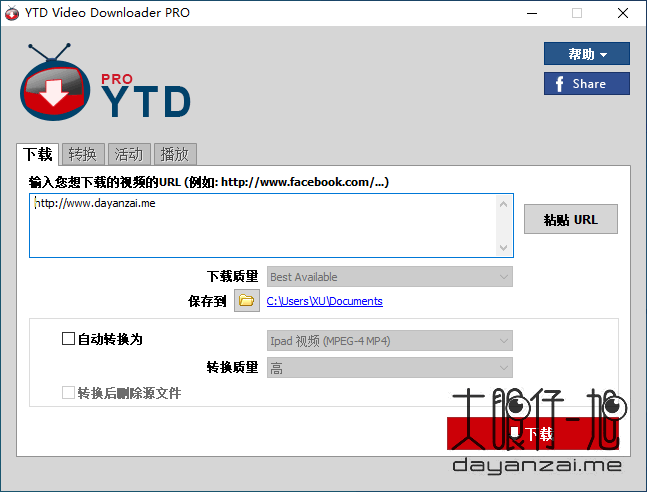Click the URL box scroll up arrow
Image resolution: width=647 pixels, height=492 pixels.
[503, 204]
